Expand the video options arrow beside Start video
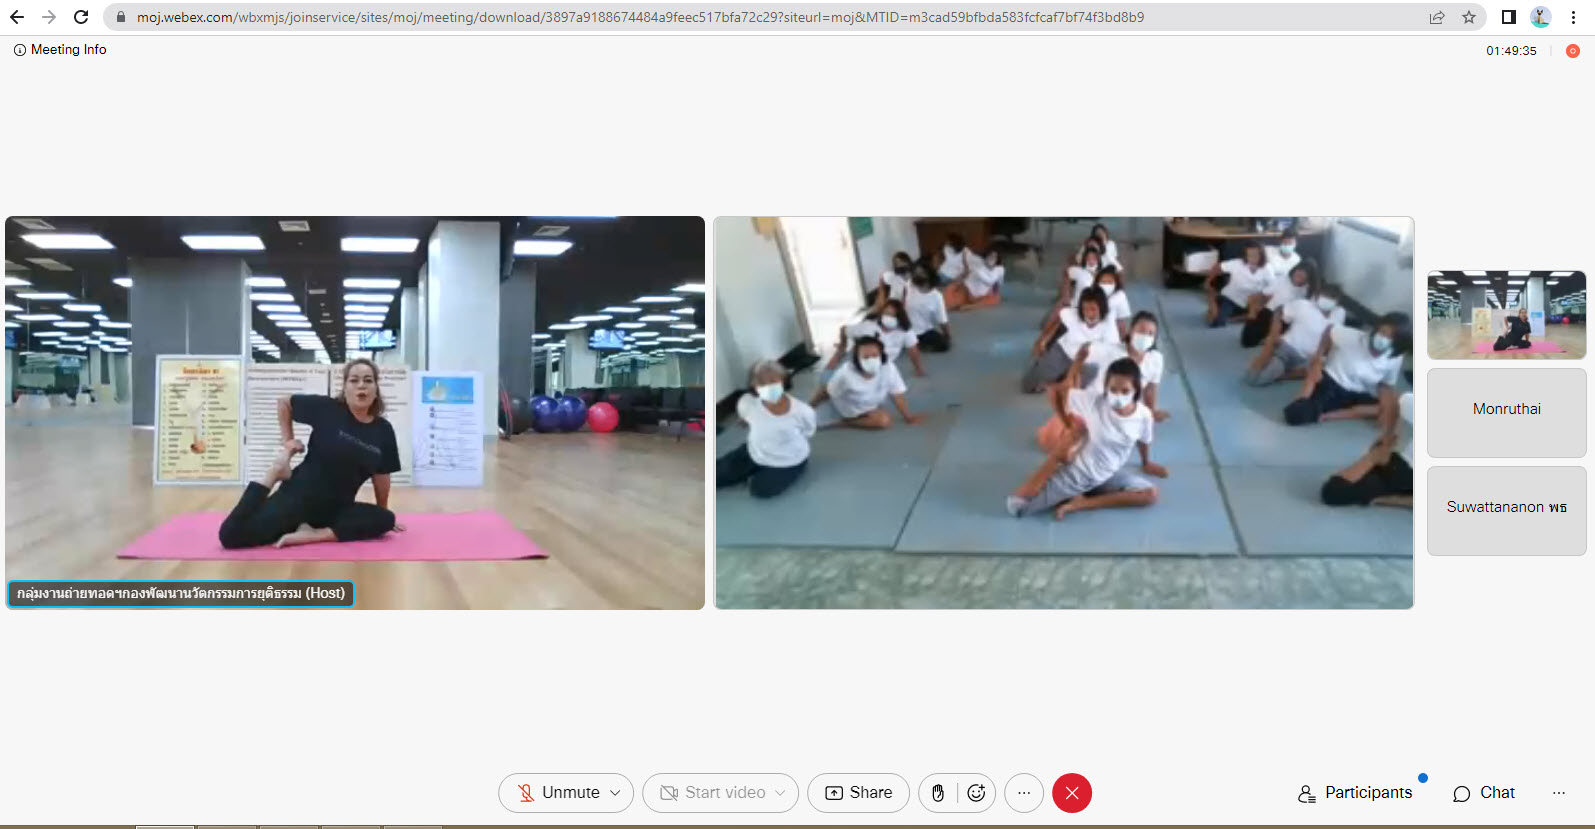 780,793
